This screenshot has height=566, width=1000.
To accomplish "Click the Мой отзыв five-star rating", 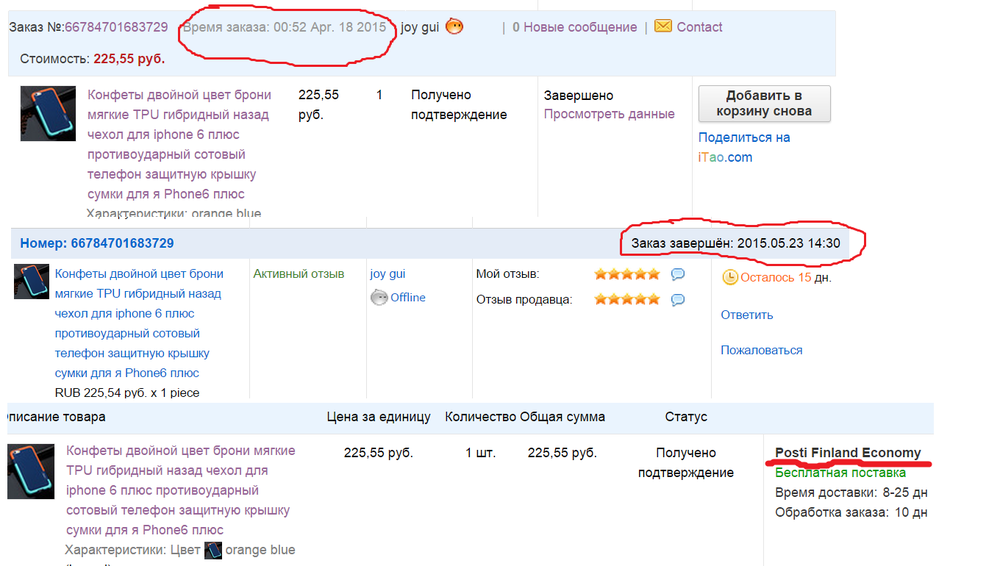I will pos(627,274).
